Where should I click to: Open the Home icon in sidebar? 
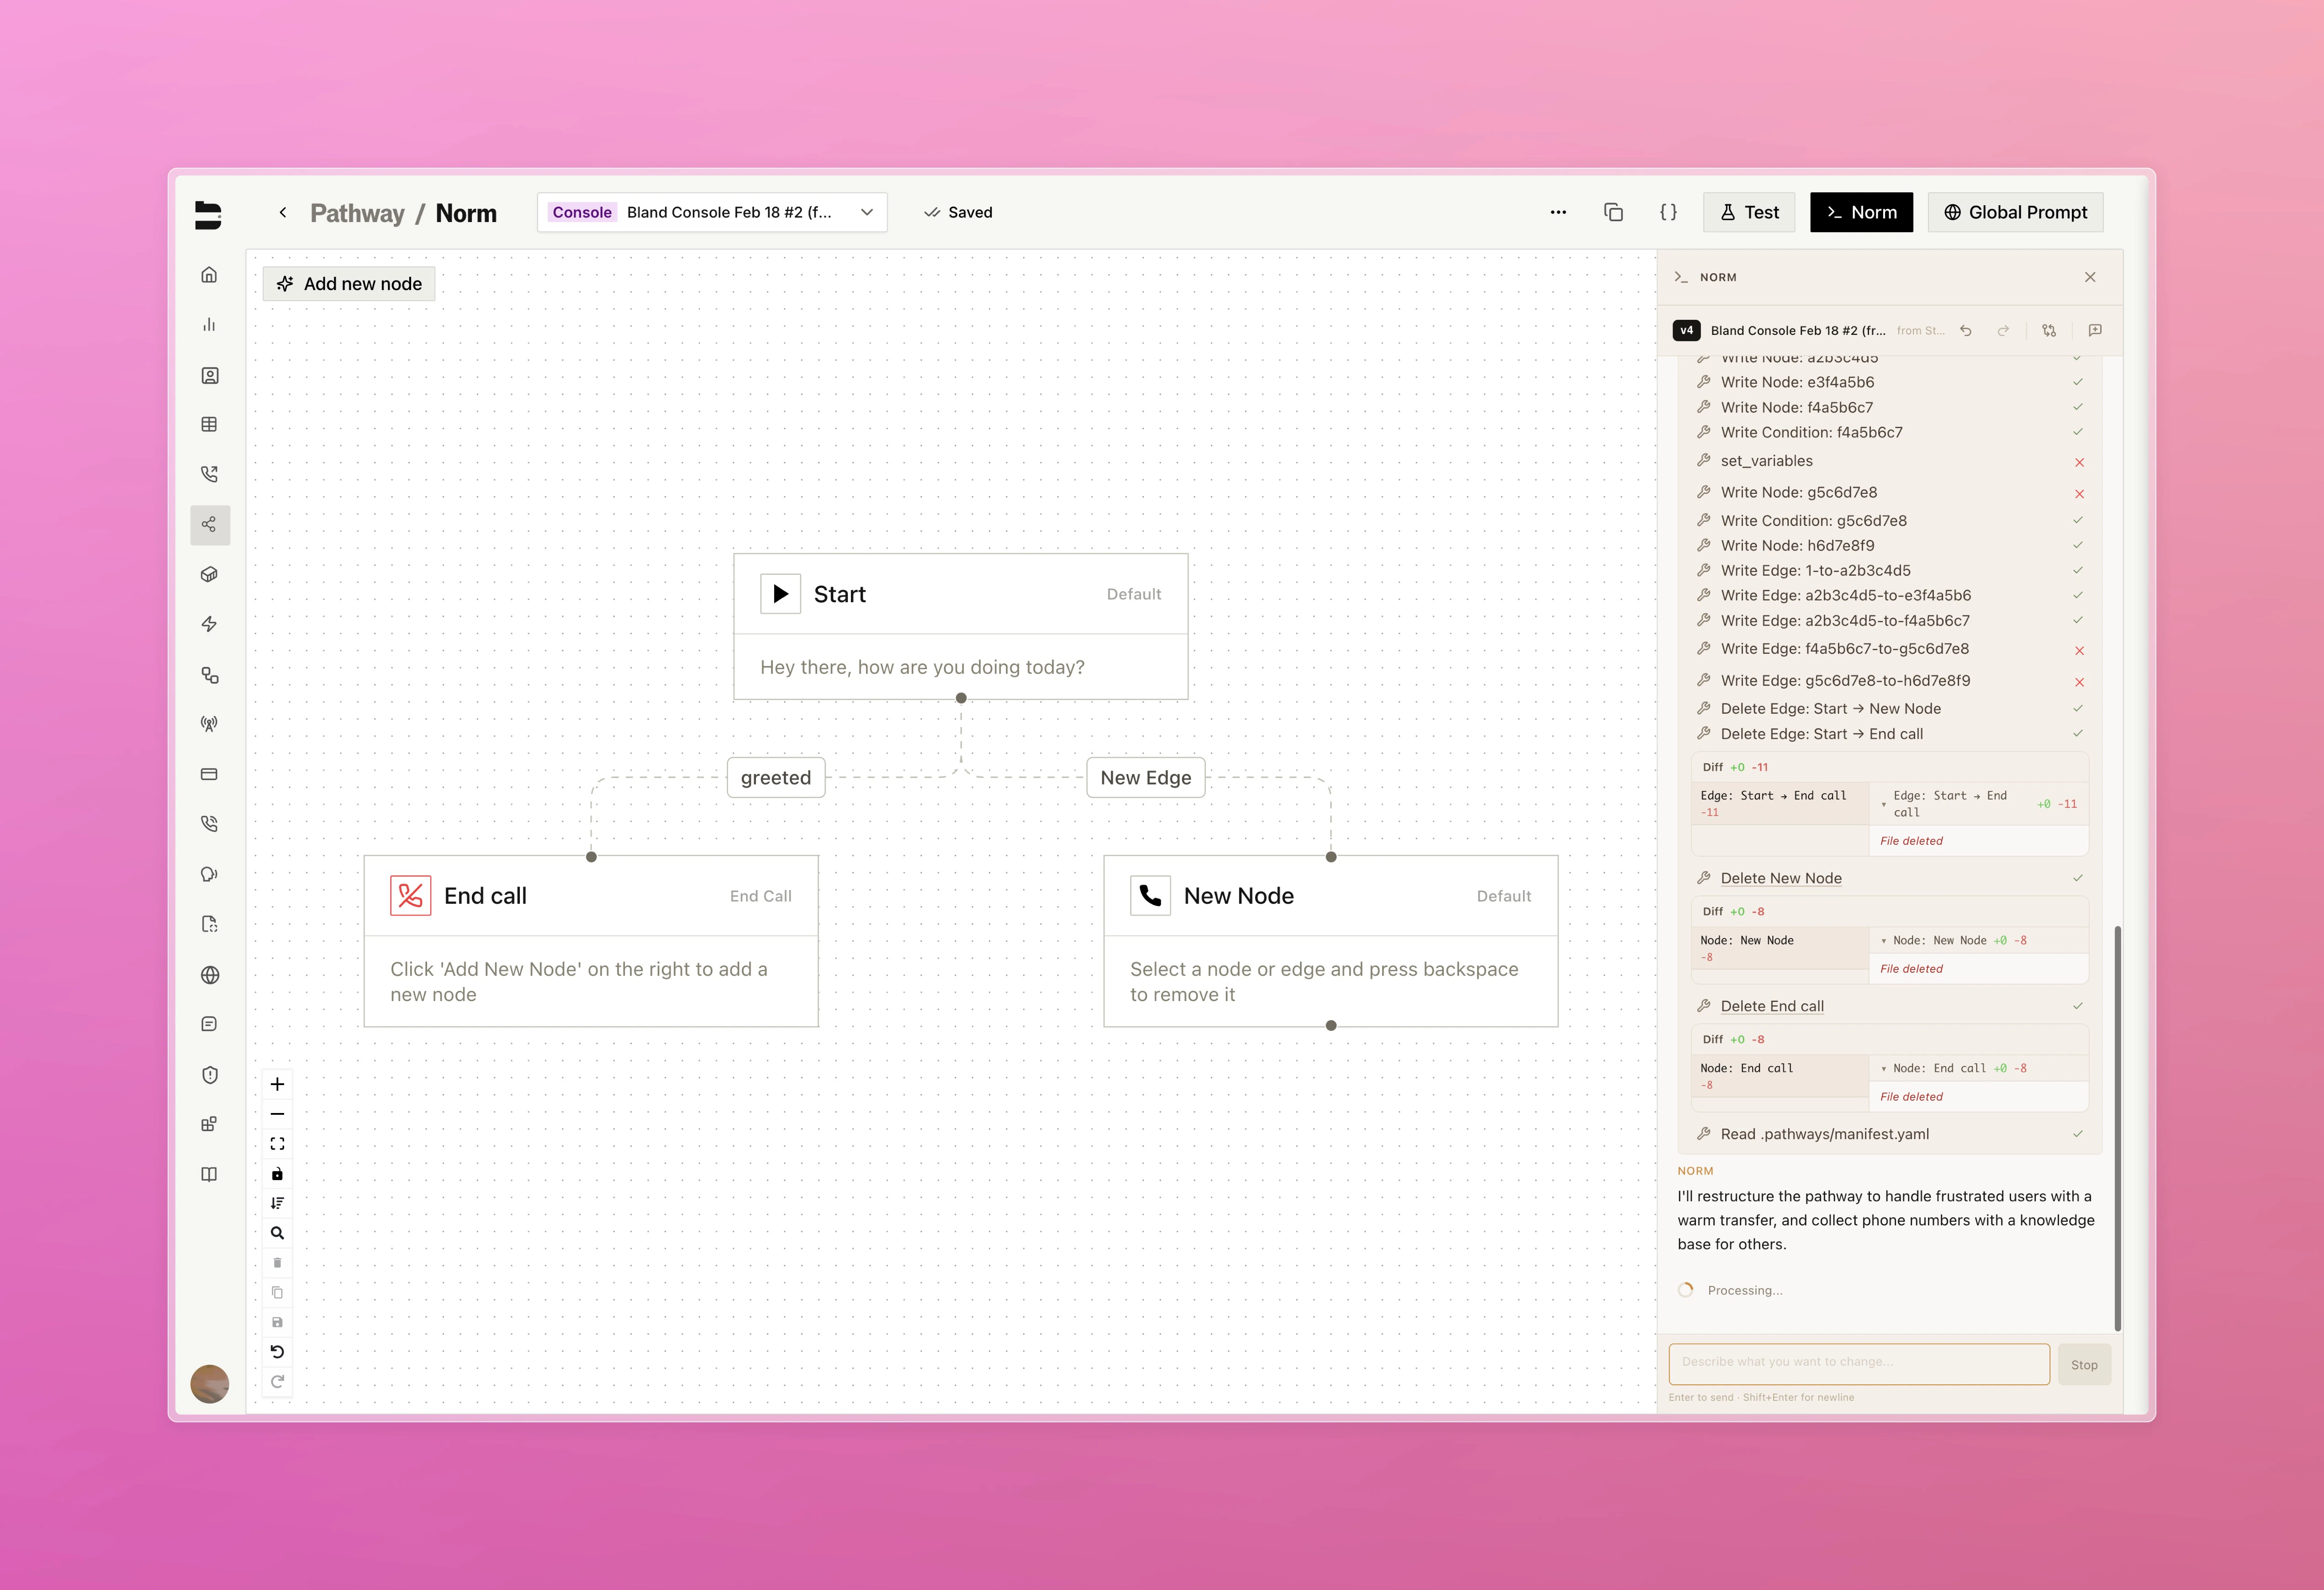click(x=209, y=275)
